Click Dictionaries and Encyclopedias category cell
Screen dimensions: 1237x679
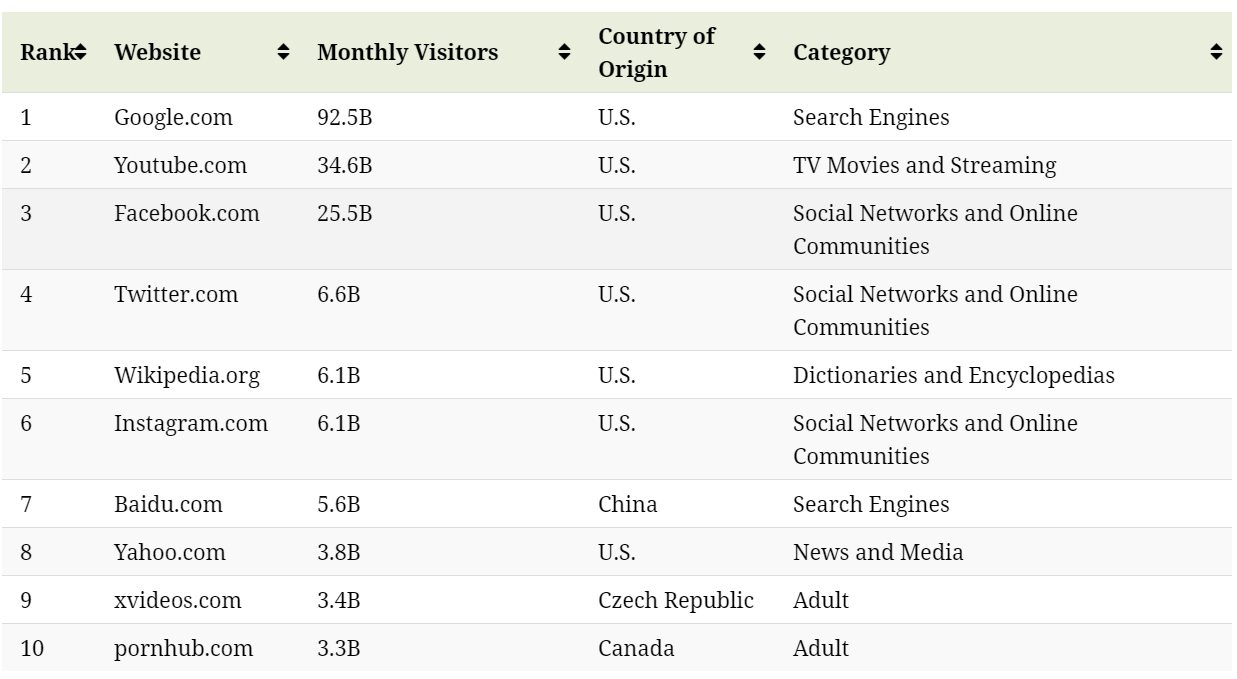click(953, 375)
